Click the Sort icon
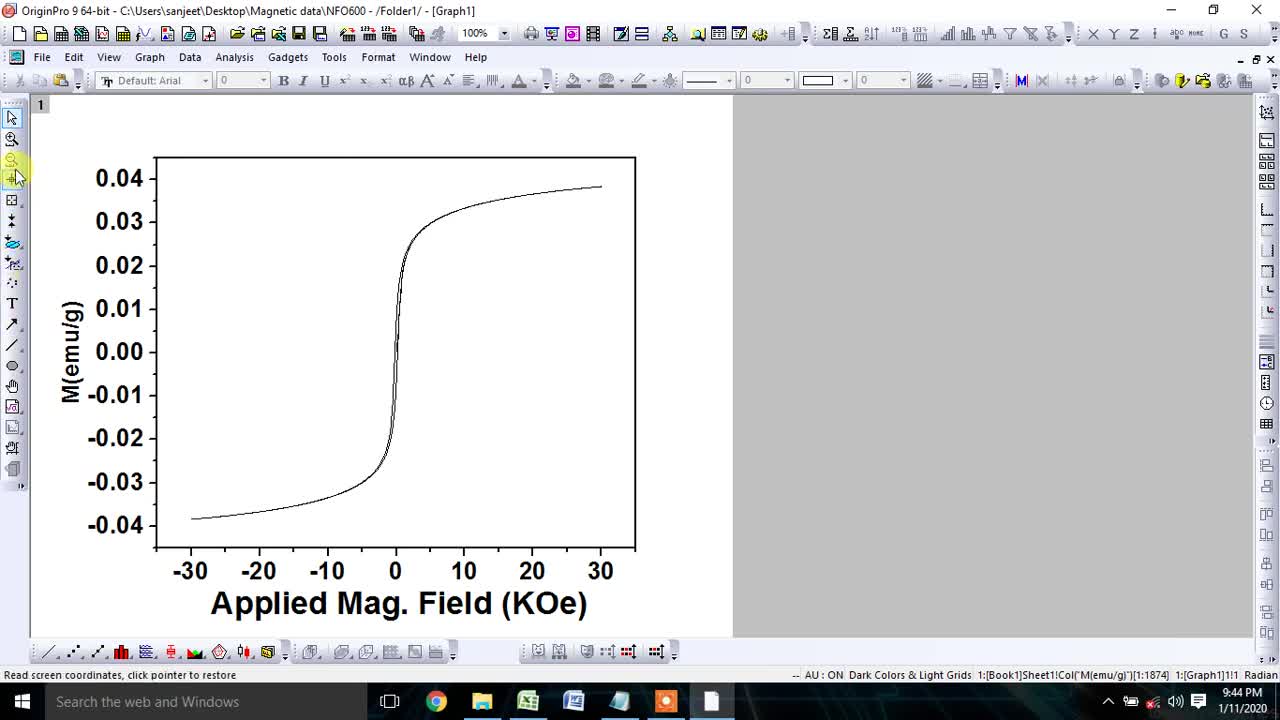1280x720 pixels. 871,34
